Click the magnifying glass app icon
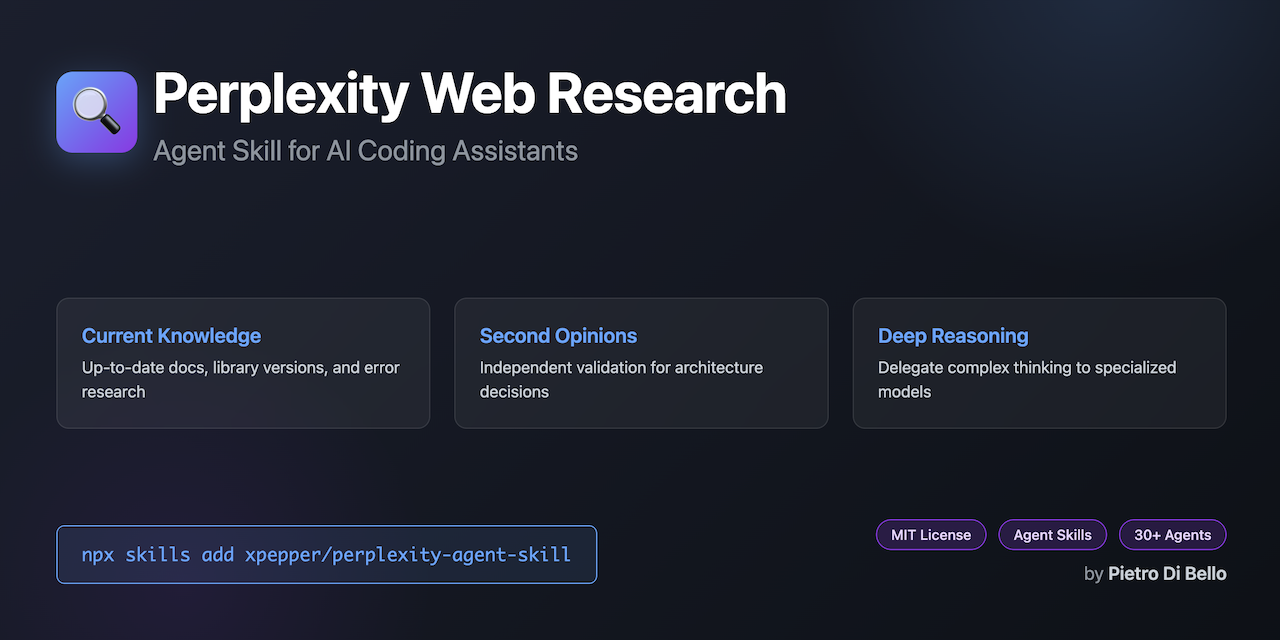The image size is (1280, 640). pos(96,112)
